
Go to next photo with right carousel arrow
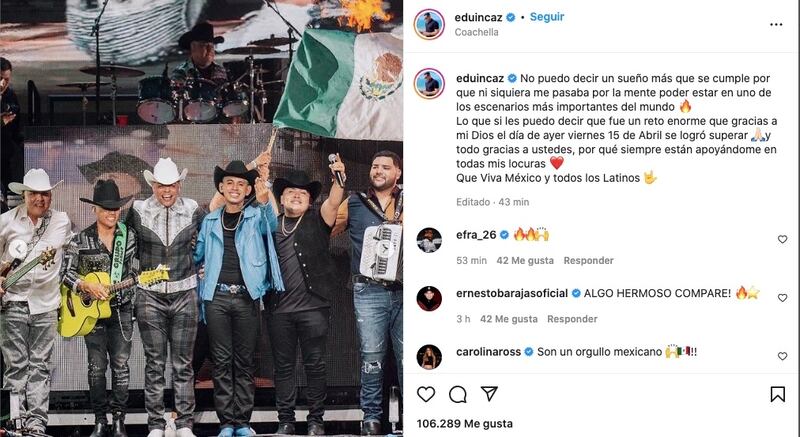[x=386, y=249]
